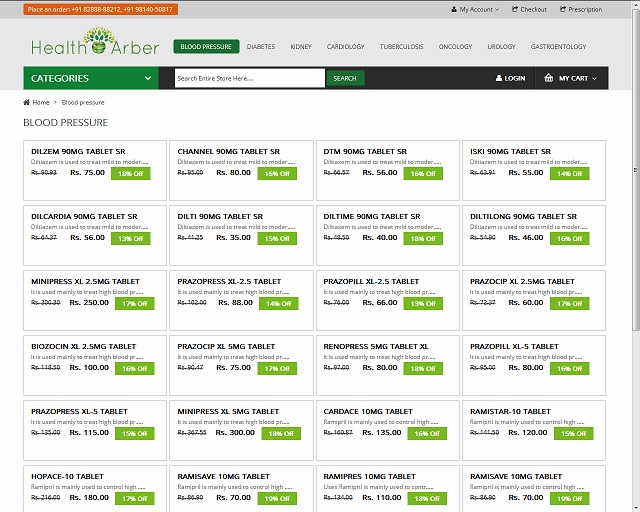
Task: Open the Urology category tab
Action: point(501,47)
